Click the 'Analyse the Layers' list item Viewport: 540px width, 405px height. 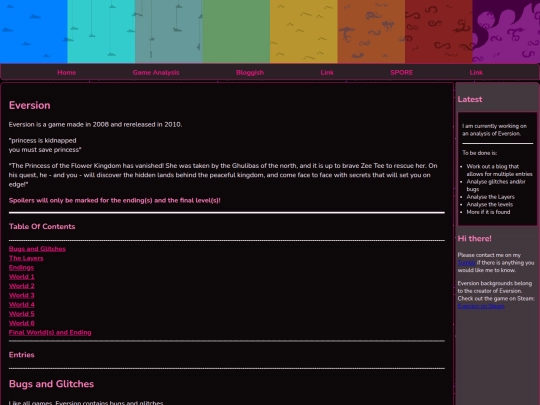[490, 197]
